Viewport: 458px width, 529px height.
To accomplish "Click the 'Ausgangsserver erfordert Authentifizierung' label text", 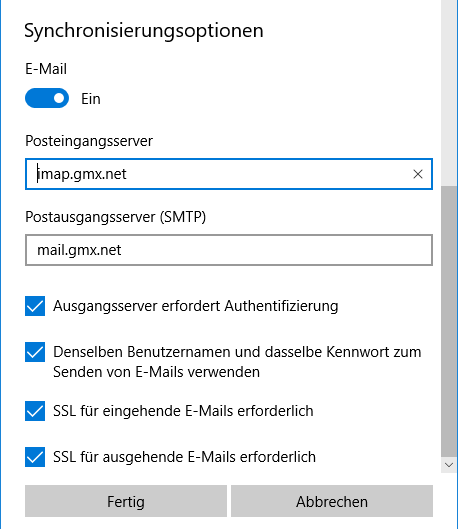I will tap(196, 306).
